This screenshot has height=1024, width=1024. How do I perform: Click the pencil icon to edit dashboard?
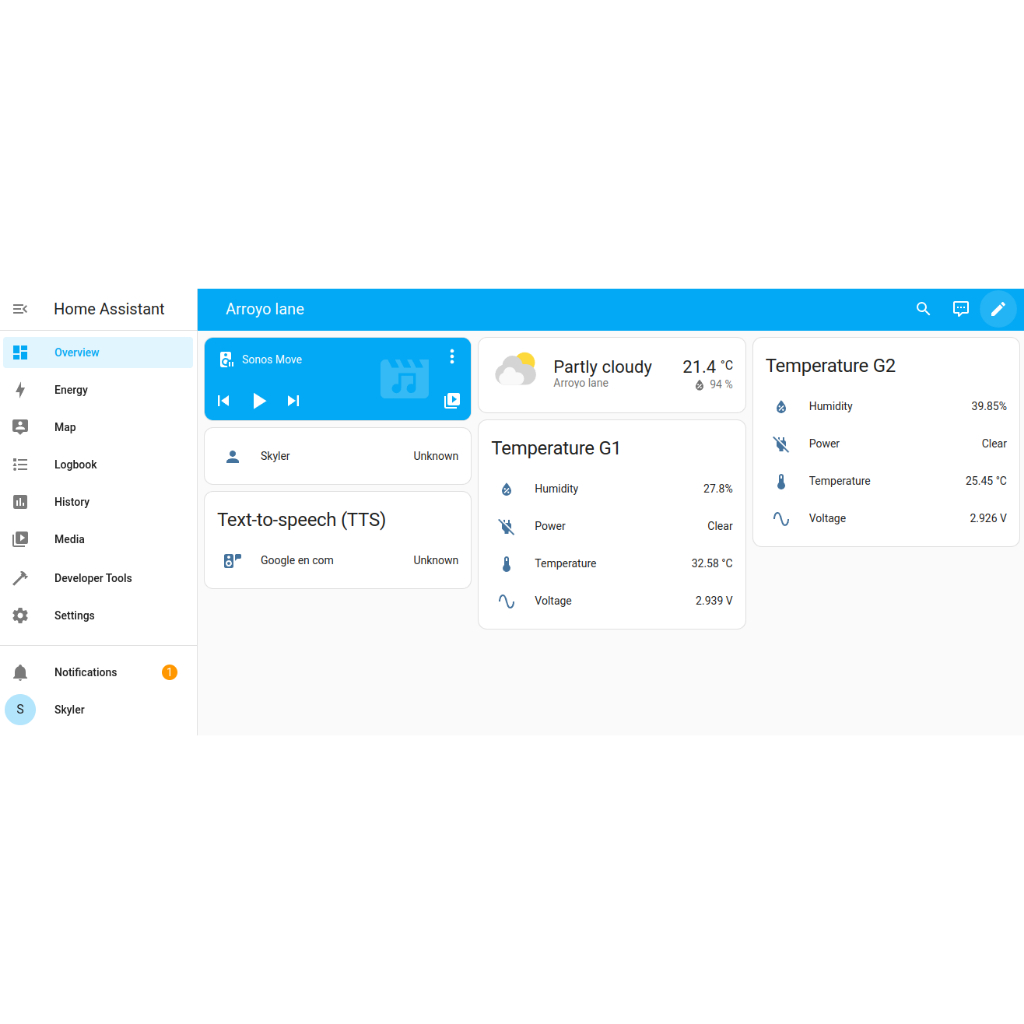tap(998, 309)
